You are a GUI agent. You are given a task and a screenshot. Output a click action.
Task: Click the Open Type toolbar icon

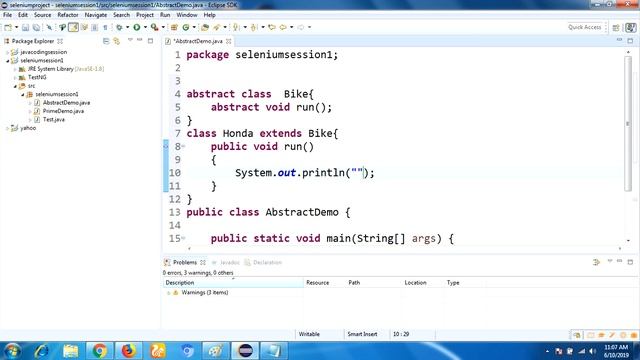tap(205, 27)
